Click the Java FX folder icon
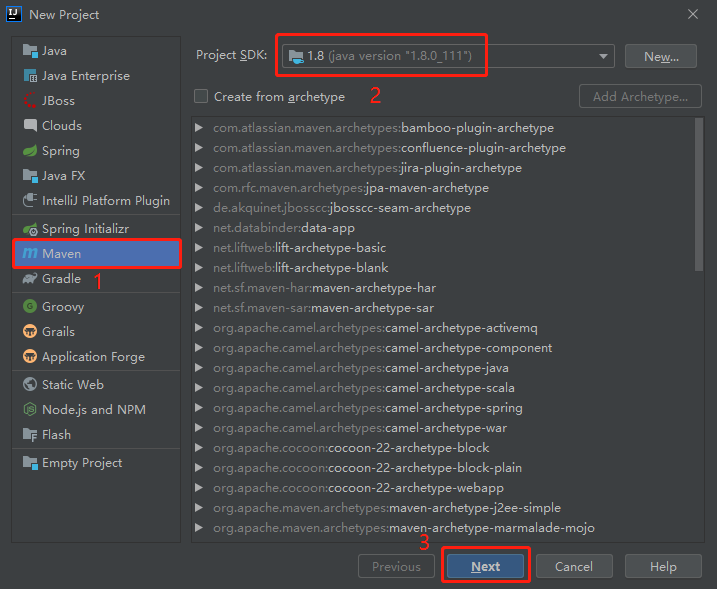Viewport: 717px width, 589px height. click(30, 175)
